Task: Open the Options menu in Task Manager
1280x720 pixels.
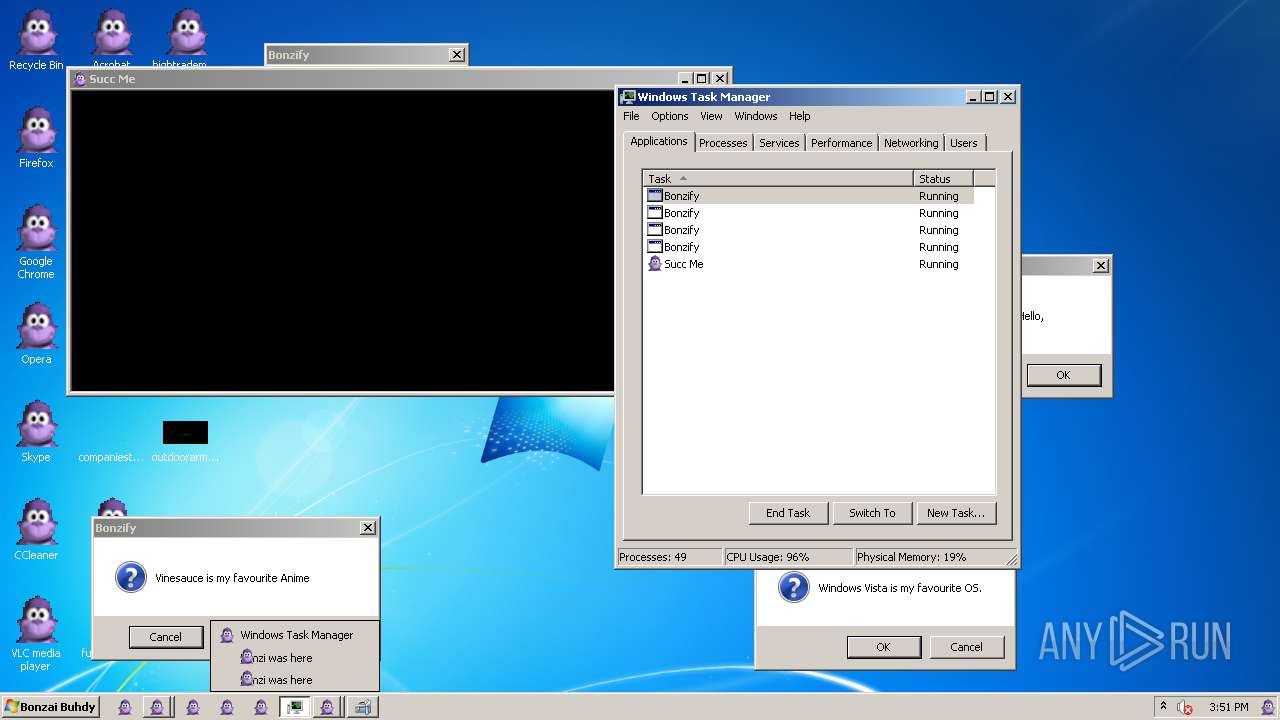Action: (670, 116)
